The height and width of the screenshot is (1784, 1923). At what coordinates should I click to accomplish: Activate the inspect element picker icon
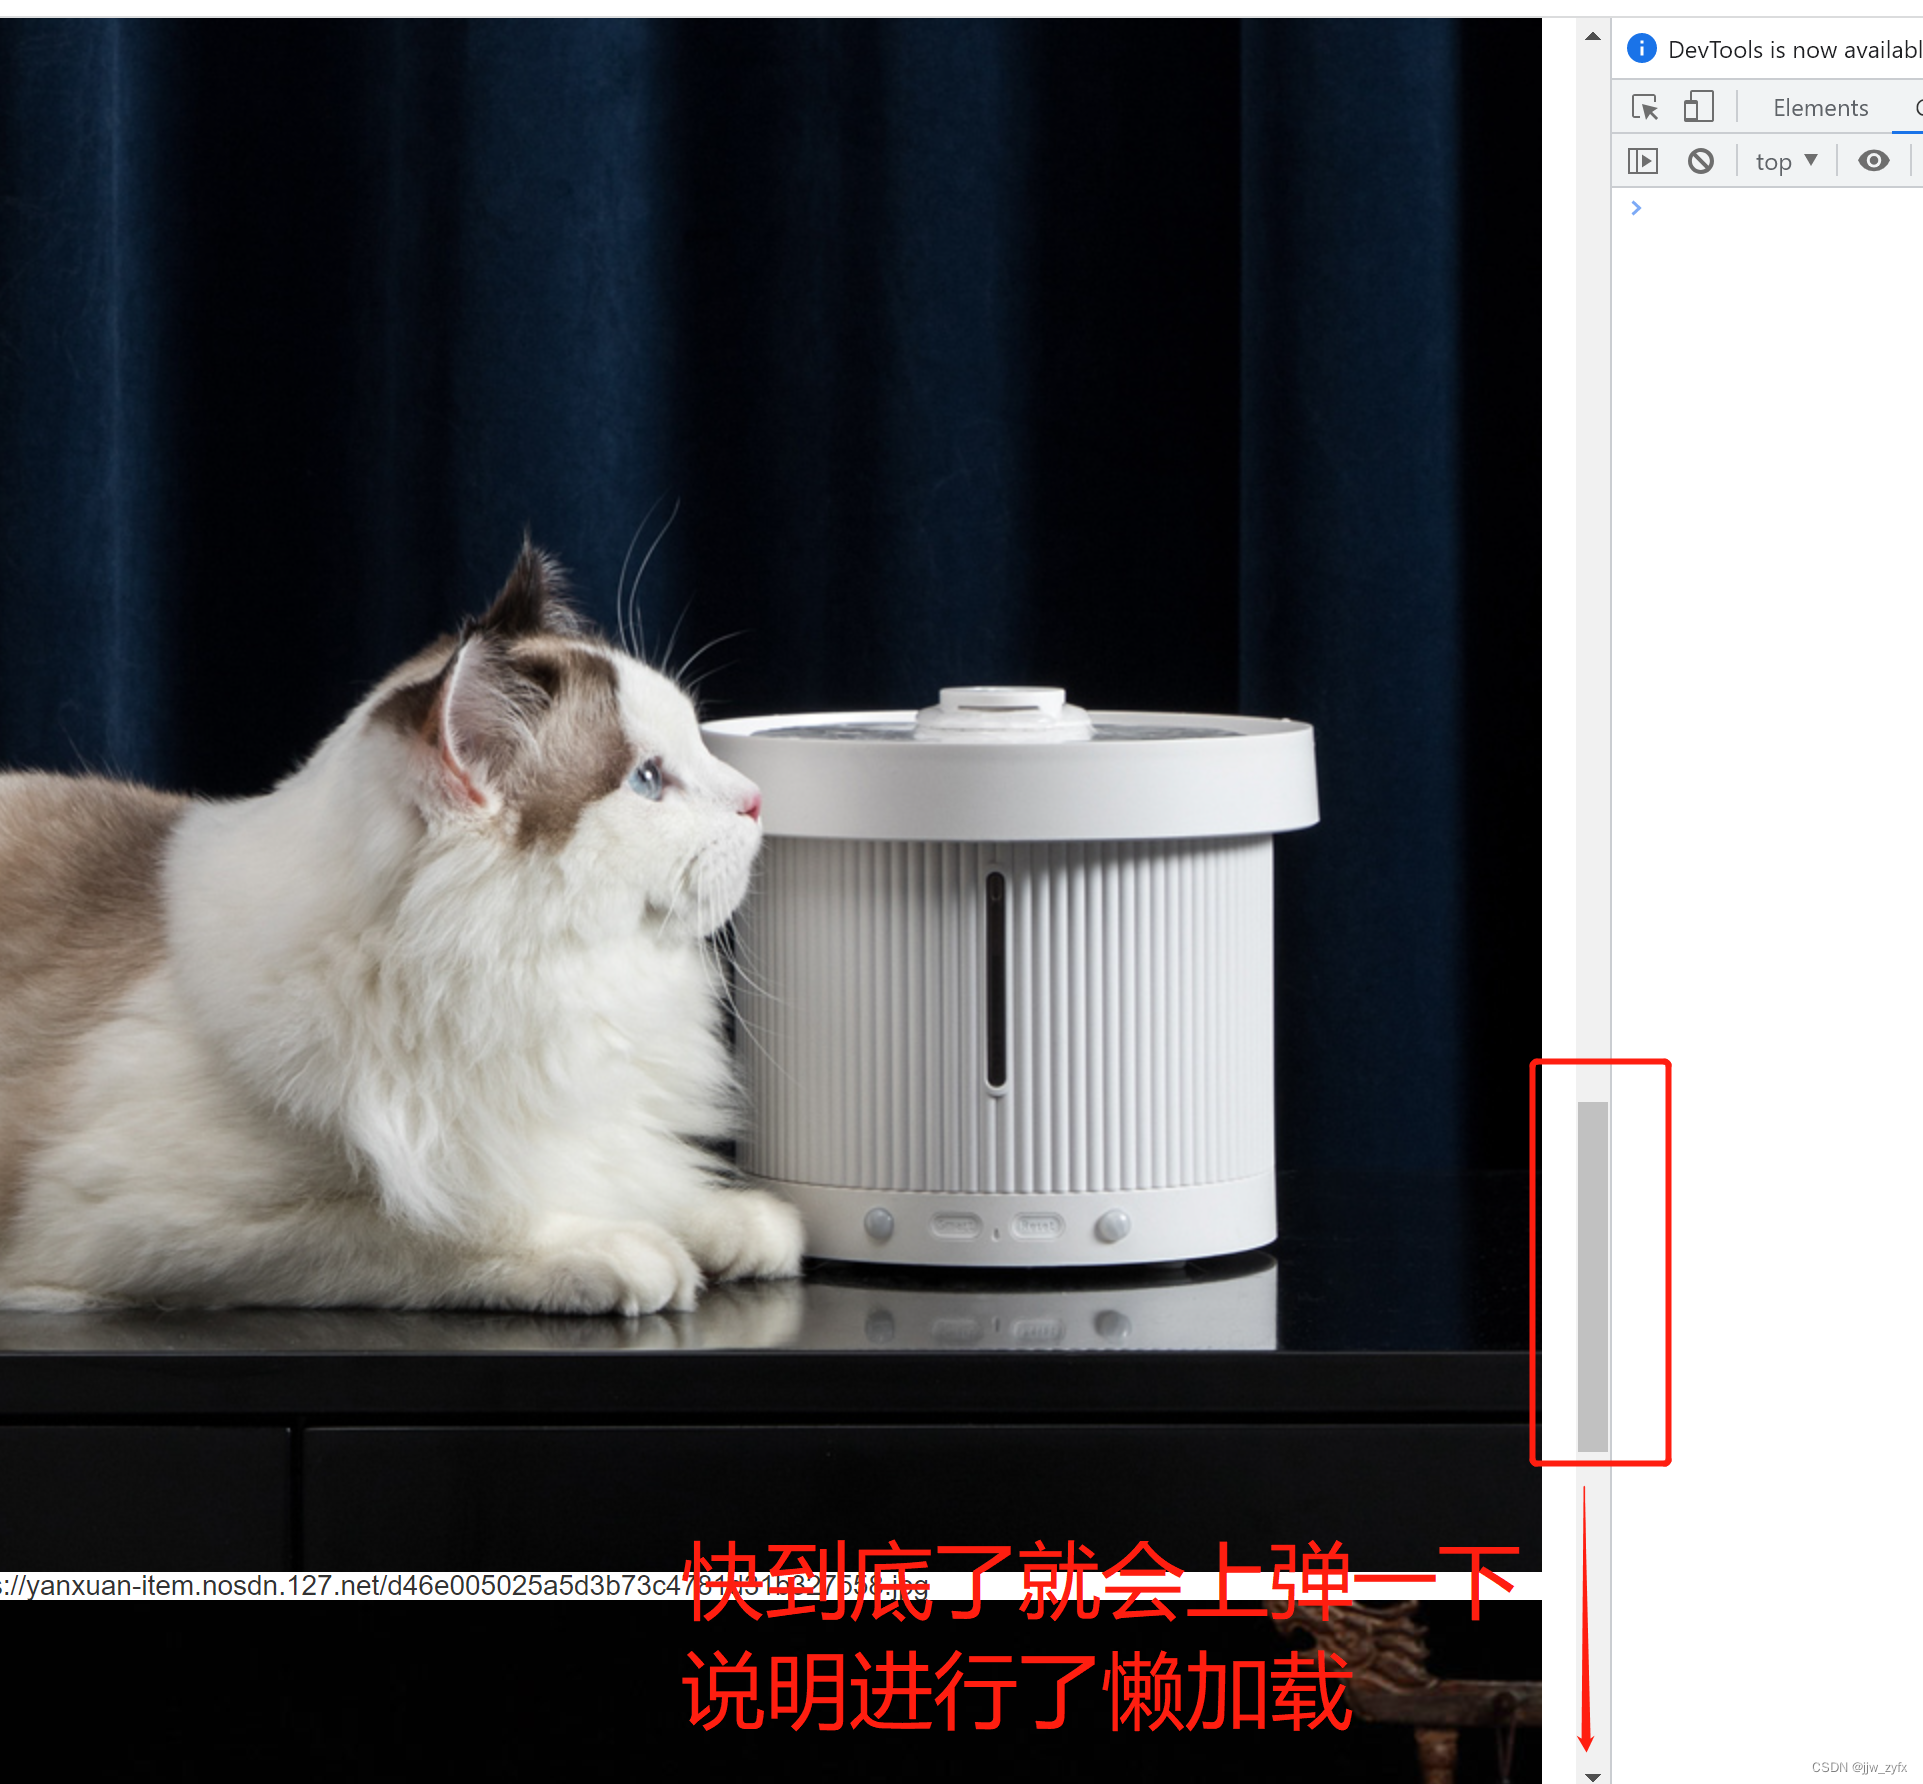click(x=1644, y=107)
